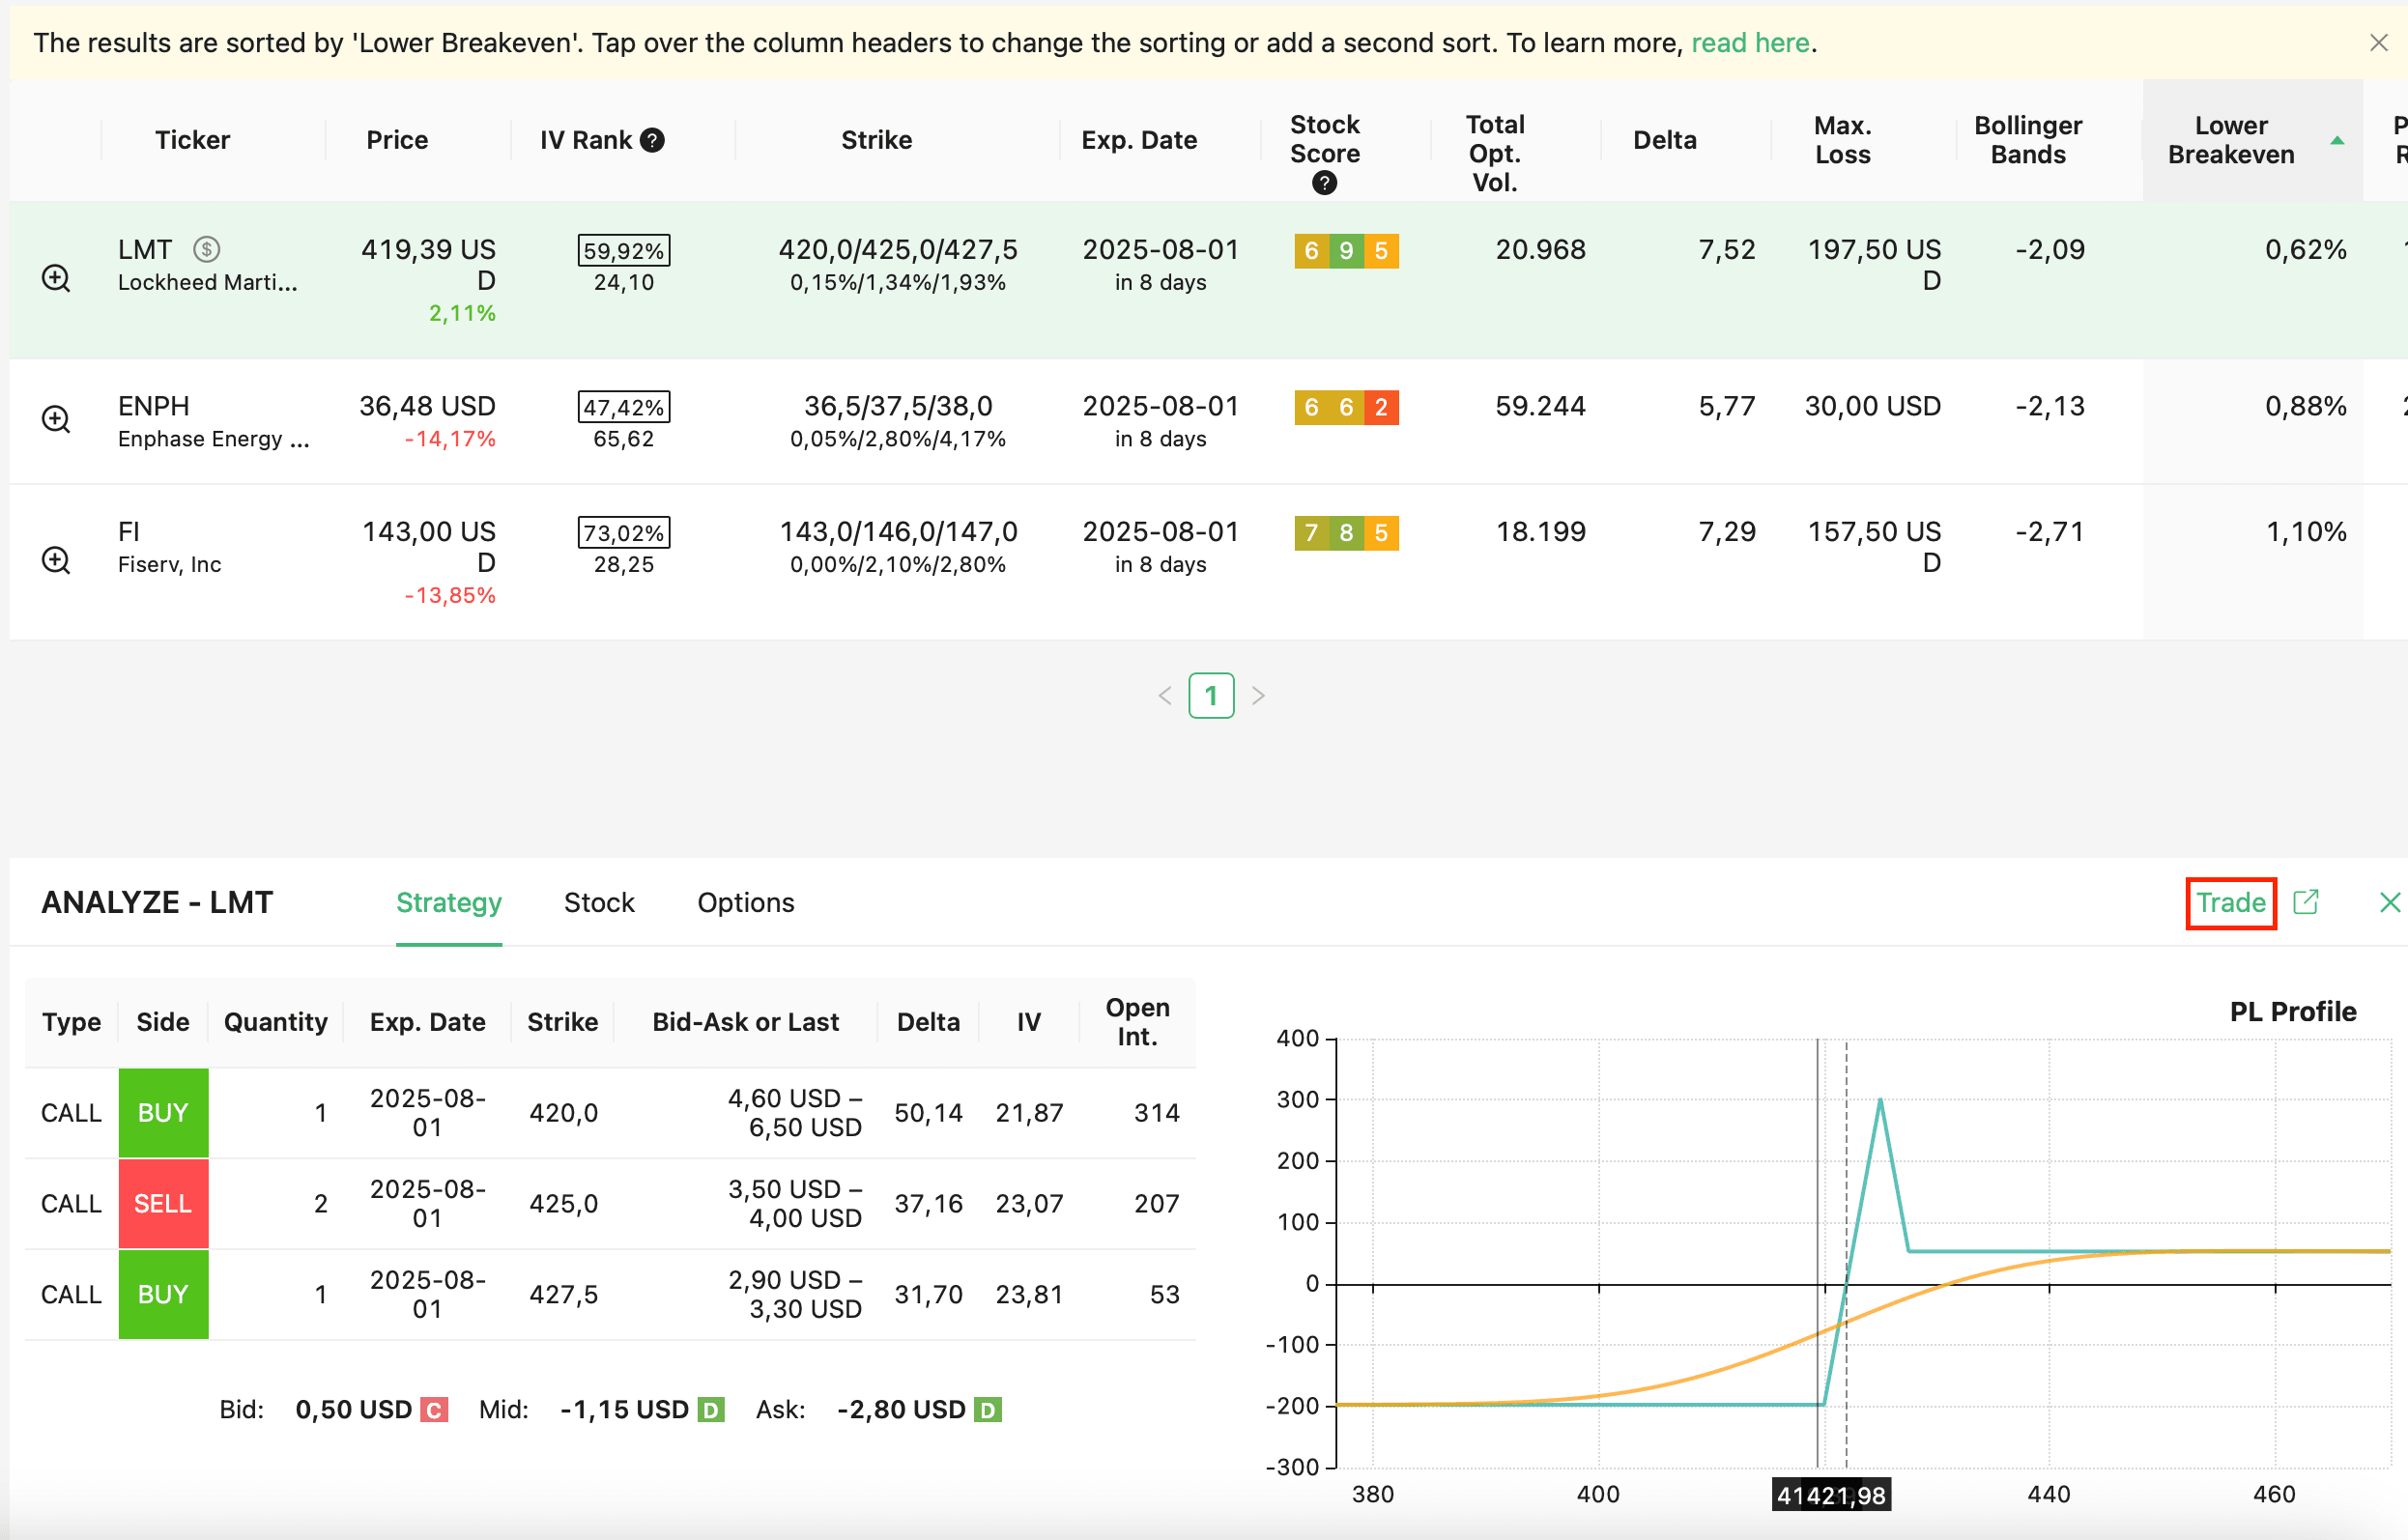Open analysis in external window icon

click(x=2306, y=902)
